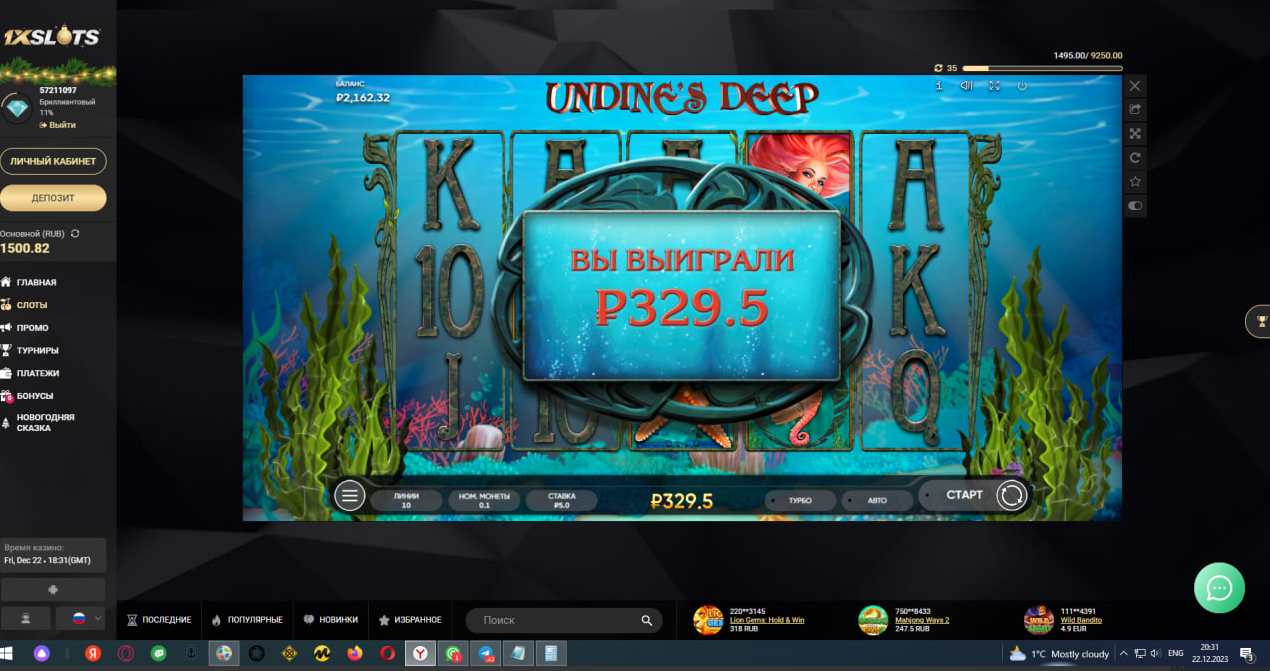Expand game frame with arrows icon

1135,133
